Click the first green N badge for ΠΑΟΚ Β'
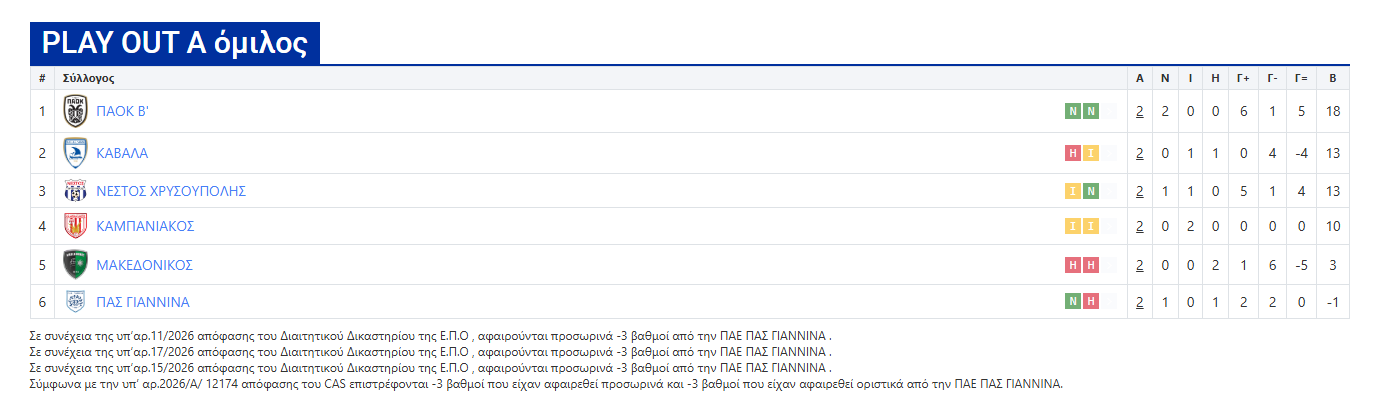Image resolution: width=1374 pixels, height=410 pixels. click(x=1073, y=111)
